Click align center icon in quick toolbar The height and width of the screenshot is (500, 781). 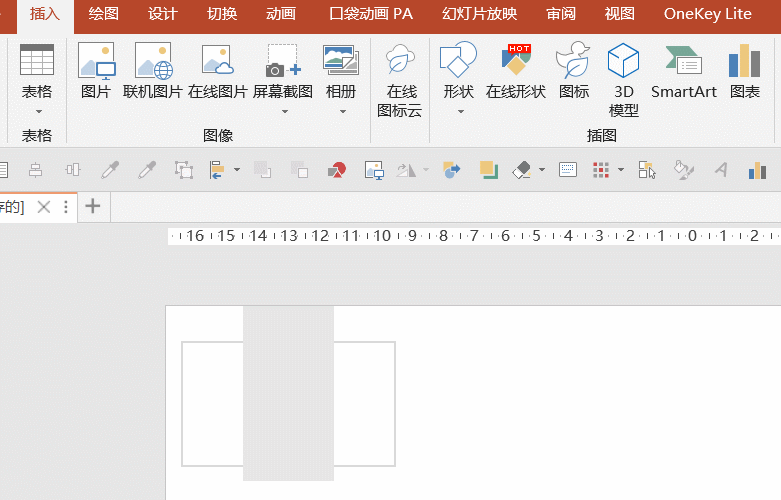[35, 170]
